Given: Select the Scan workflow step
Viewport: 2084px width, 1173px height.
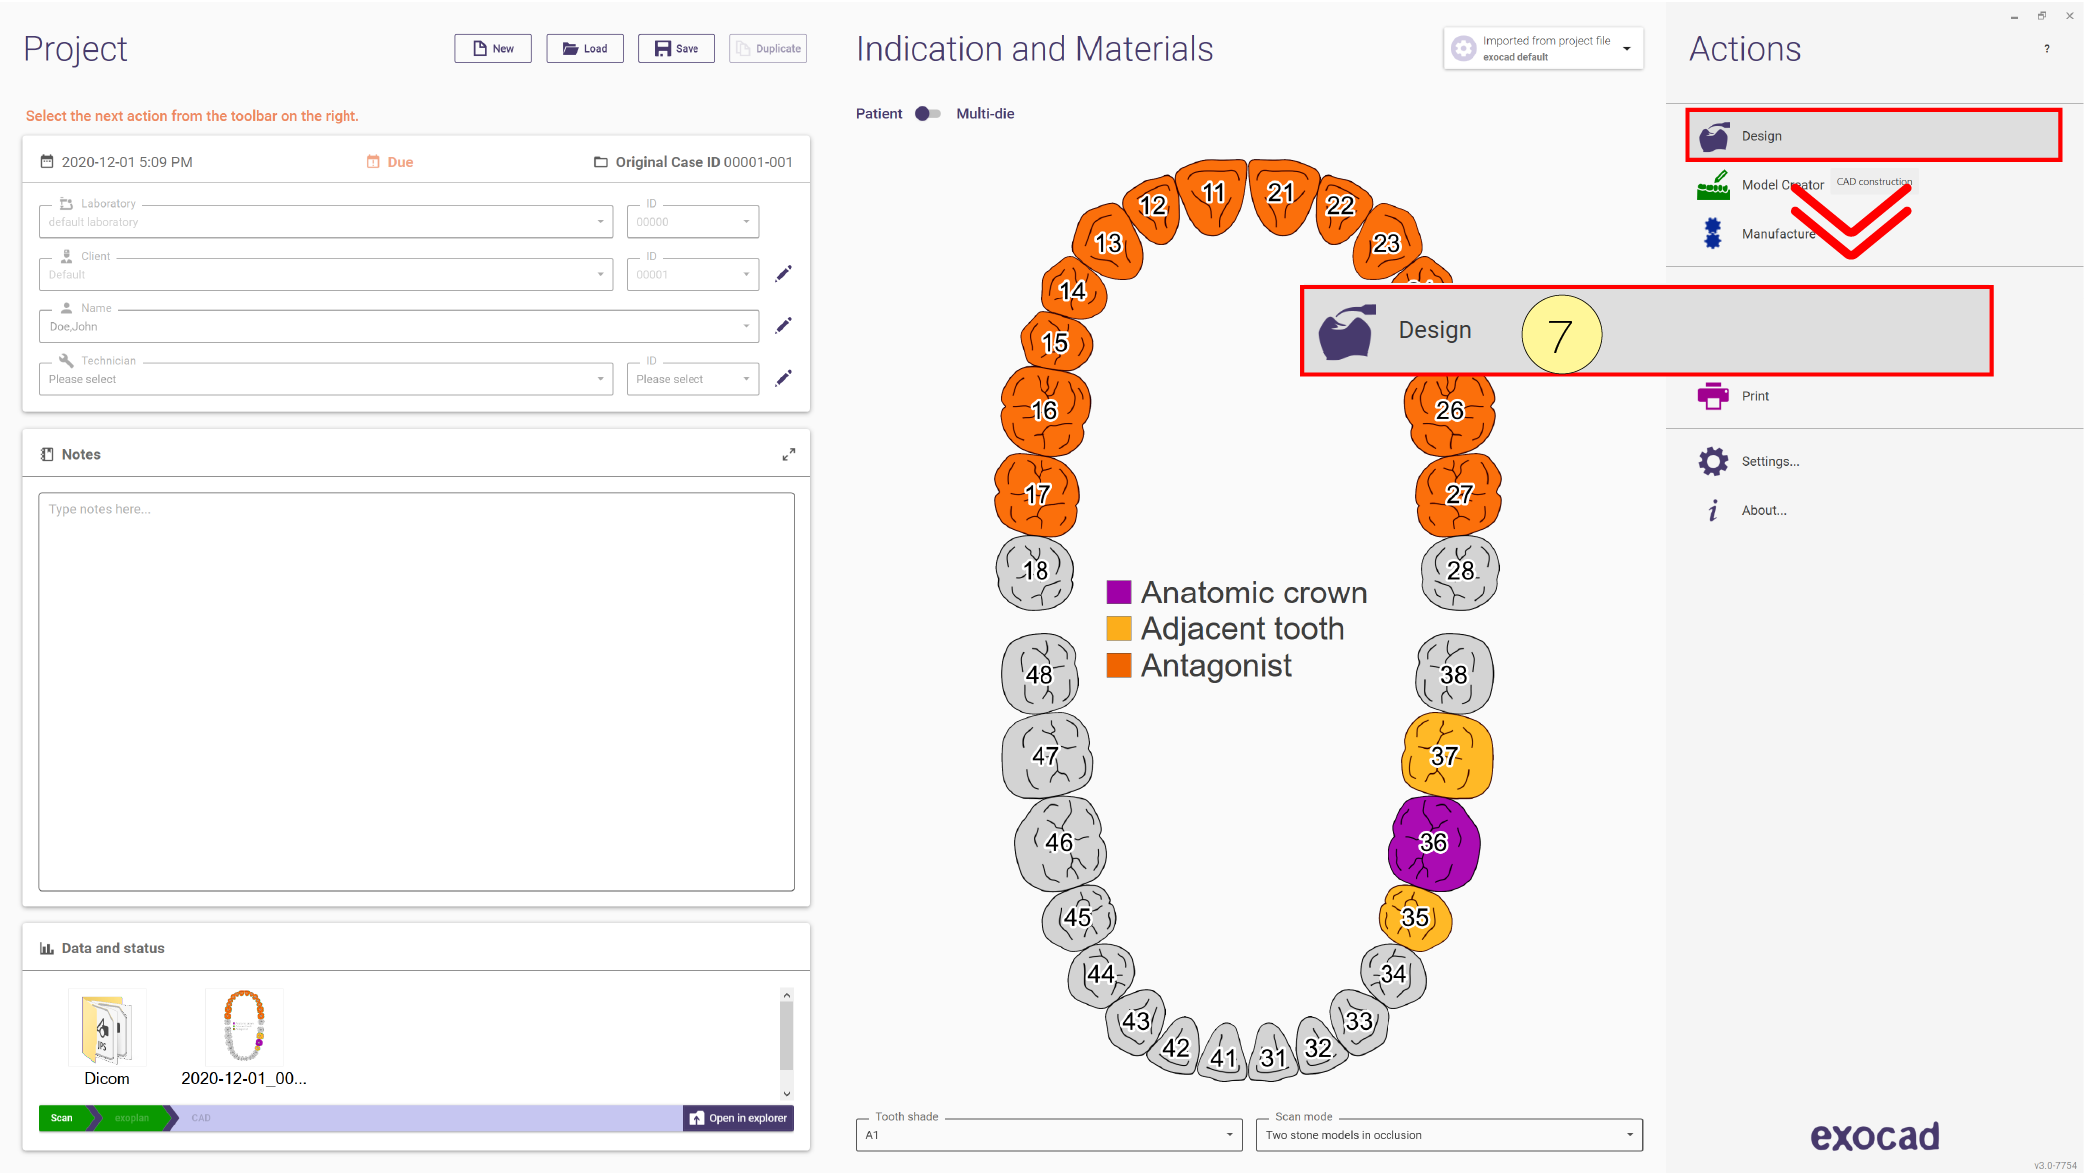Looking at the screenshot, I should click(x=62, y=1118).
